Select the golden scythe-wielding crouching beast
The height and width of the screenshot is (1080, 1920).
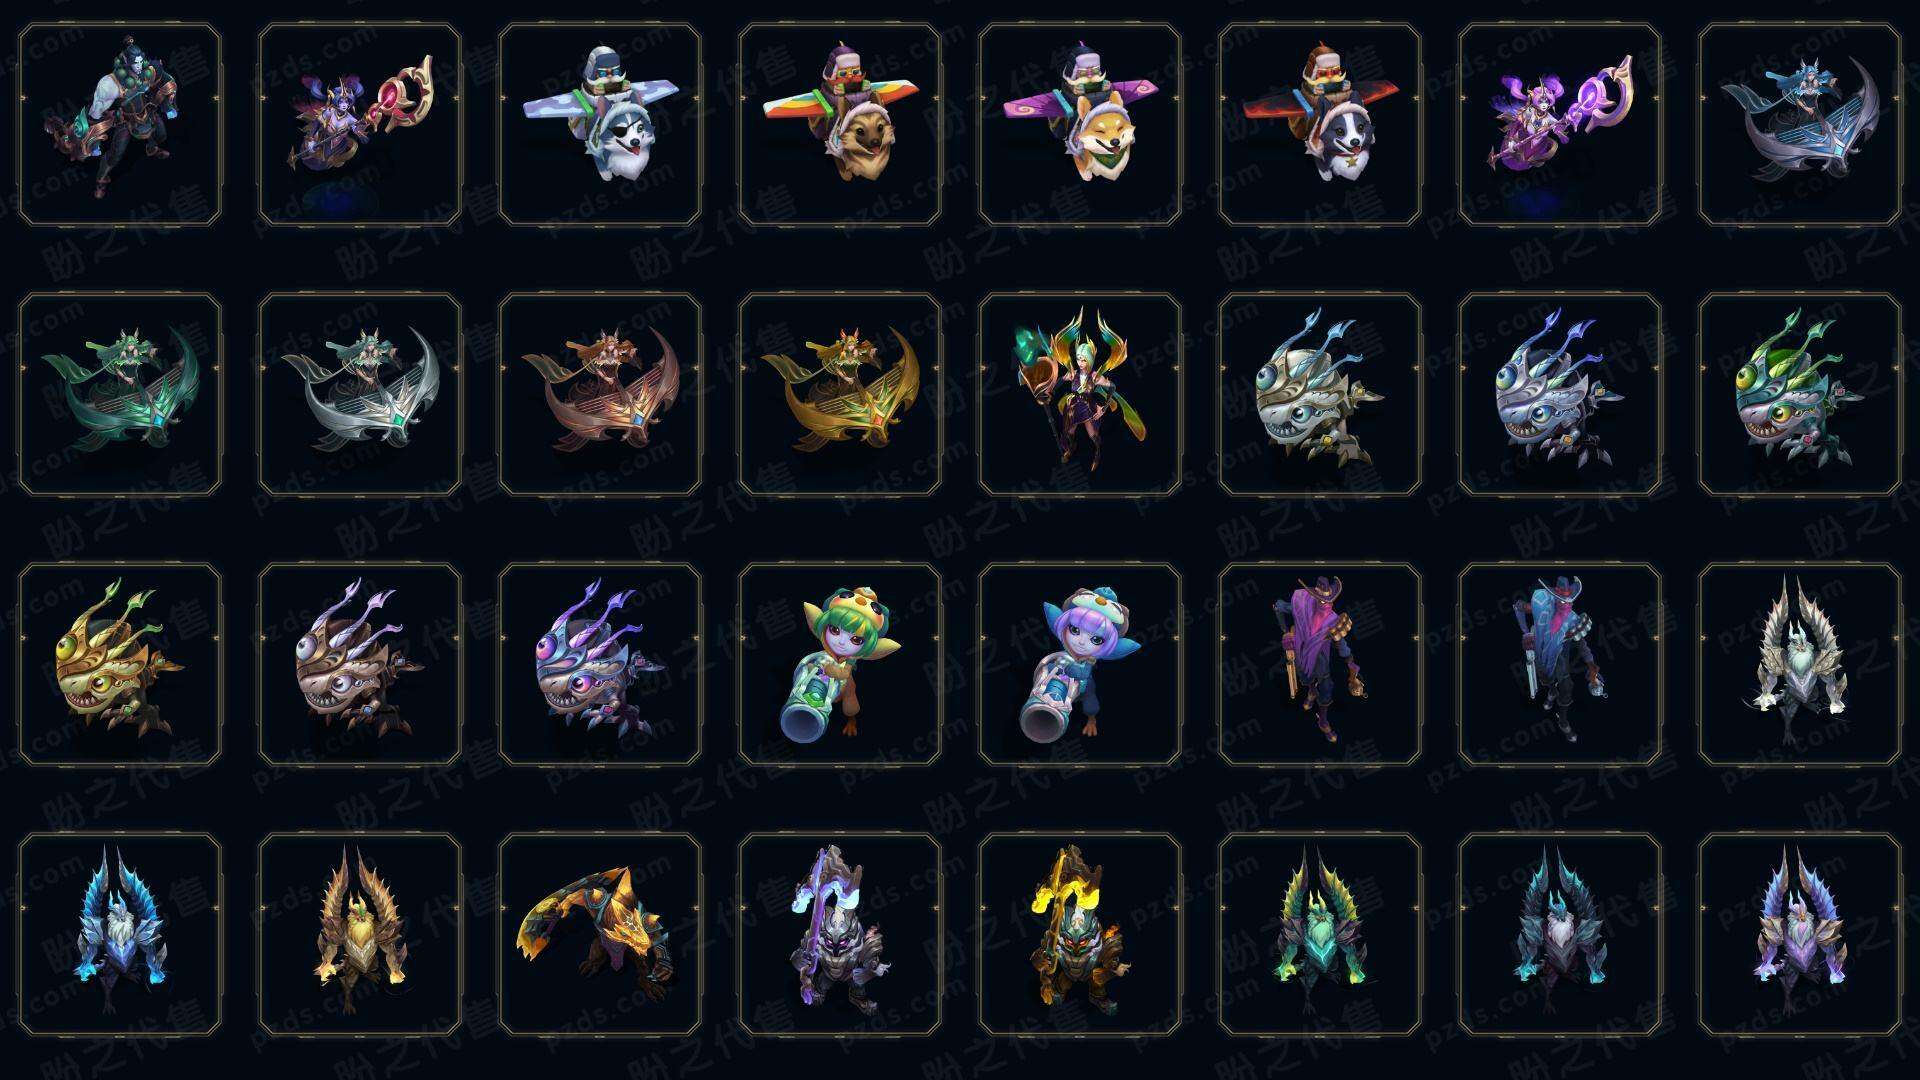pyautogui.click(x=600, y=935)
